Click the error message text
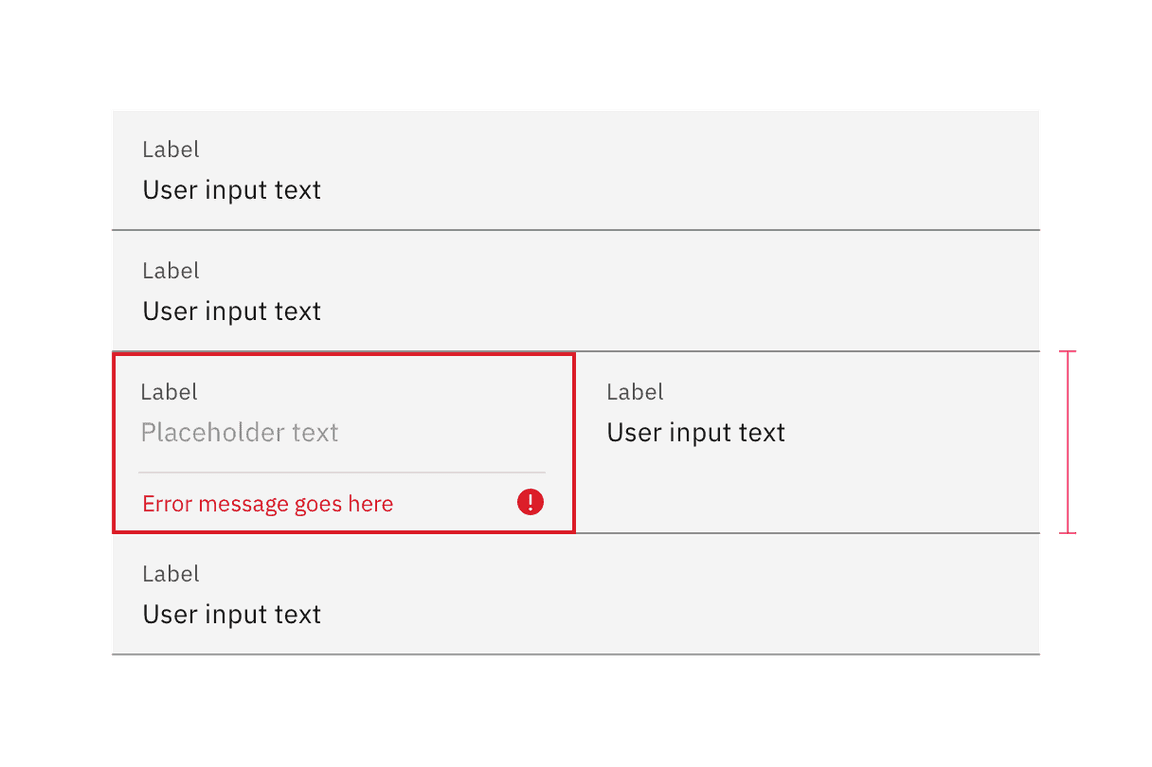This screenshot has width=1152, height=767. tap(267, 503)
